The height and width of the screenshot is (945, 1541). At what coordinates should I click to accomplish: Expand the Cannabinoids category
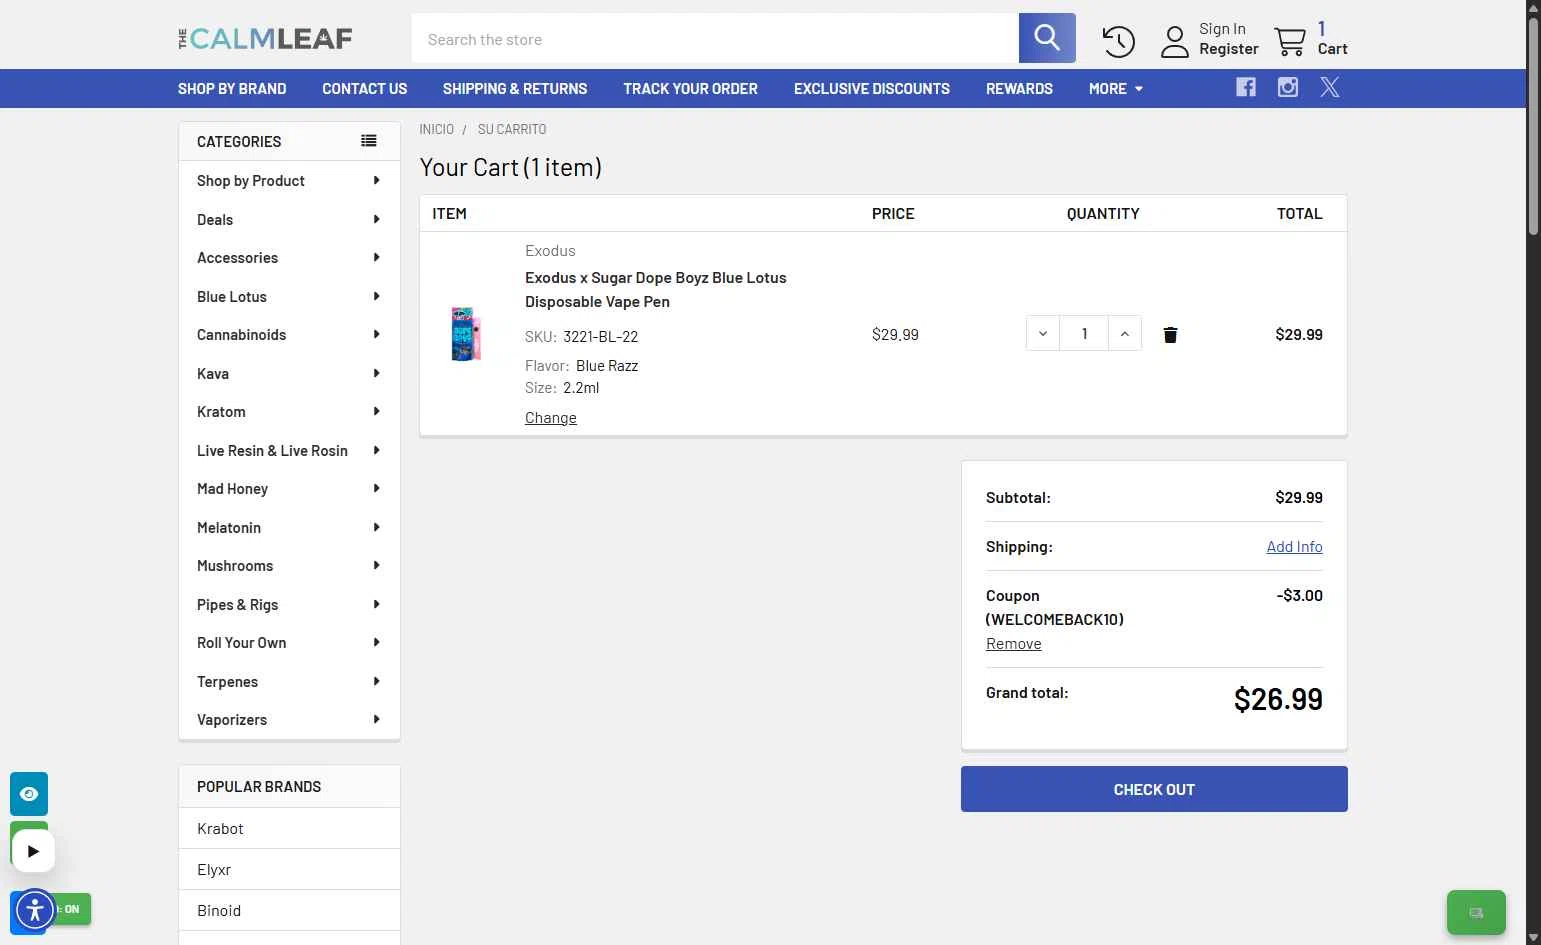coord(289,335)
